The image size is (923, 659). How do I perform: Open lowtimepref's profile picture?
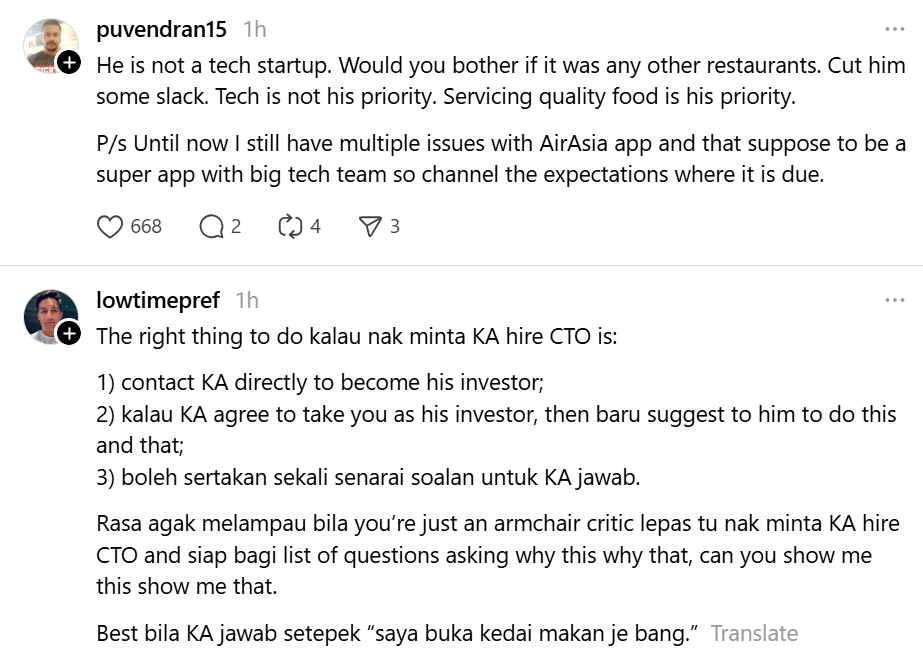[48, 315]
